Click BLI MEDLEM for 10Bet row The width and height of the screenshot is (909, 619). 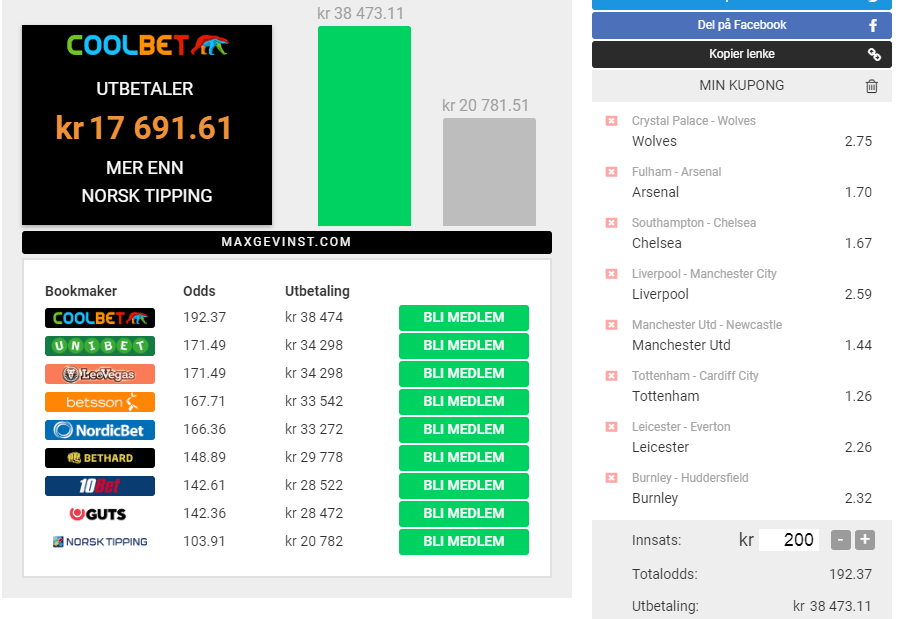point(464,486)
